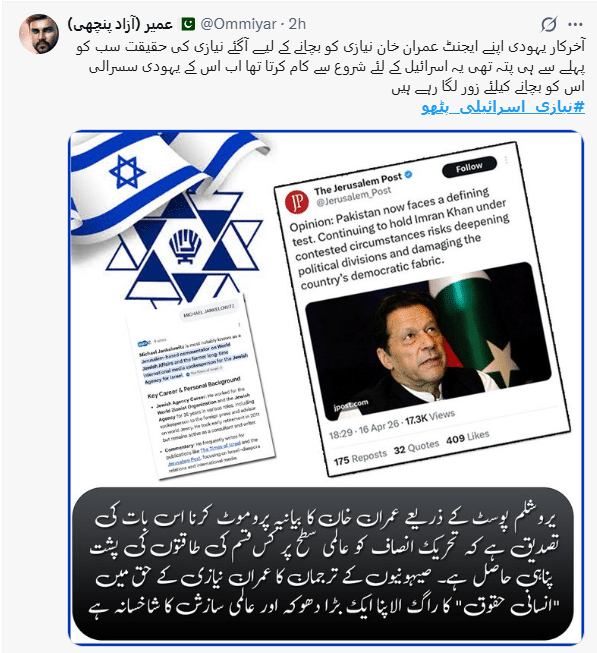Click the @Jerusalem_Post handle text
The width and height of the screenshot is (597, 653).
pyautogui.click(x=354, y=195)
